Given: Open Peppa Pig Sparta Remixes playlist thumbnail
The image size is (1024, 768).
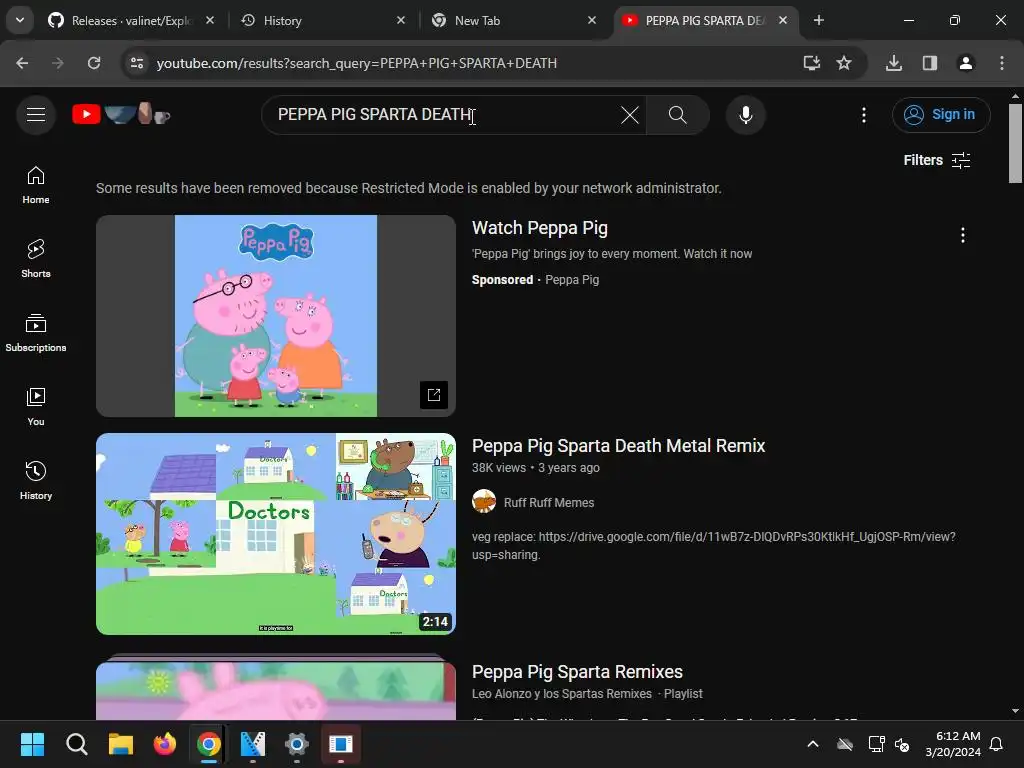Looking at the screenshot, I should pyautogui.click(x=276, y=688).
